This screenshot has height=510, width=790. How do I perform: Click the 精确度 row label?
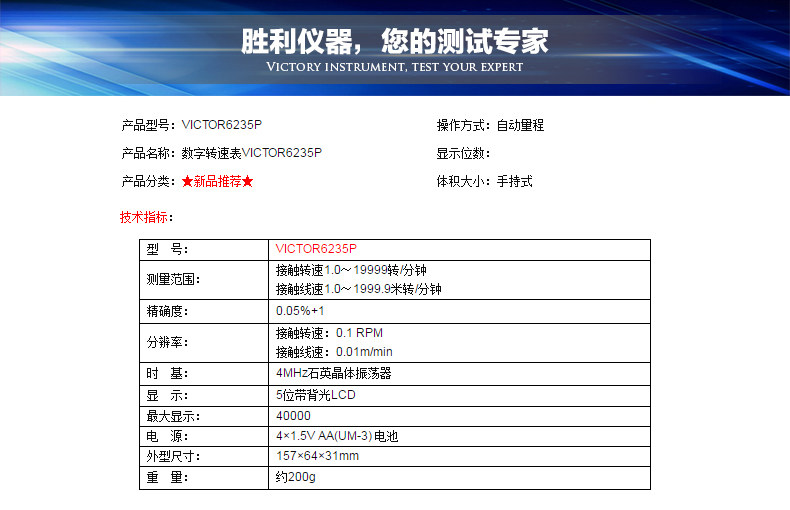point(167,311)
